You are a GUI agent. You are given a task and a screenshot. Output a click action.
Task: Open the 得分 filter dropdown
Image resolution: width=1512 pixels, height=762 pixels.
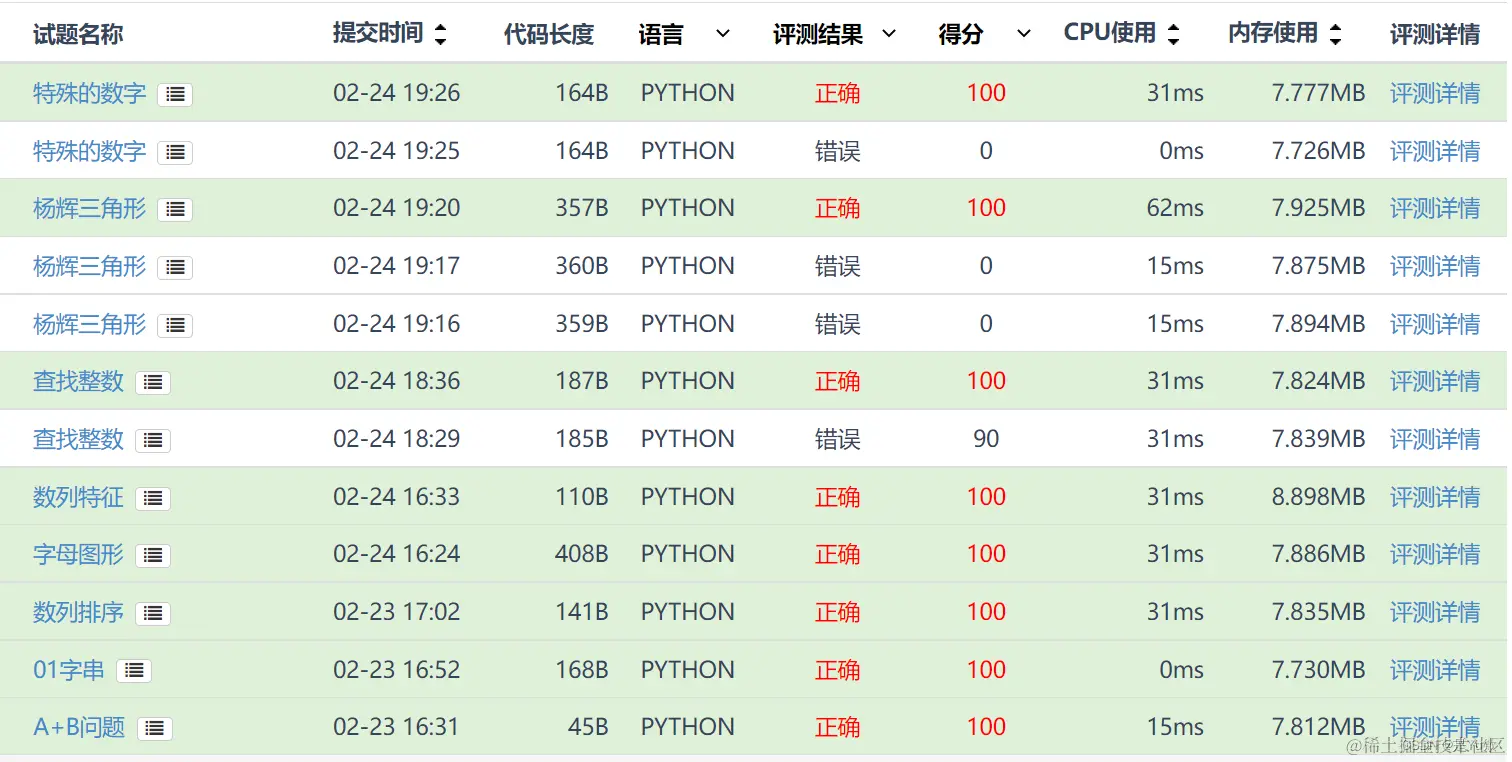point(1023,35)
